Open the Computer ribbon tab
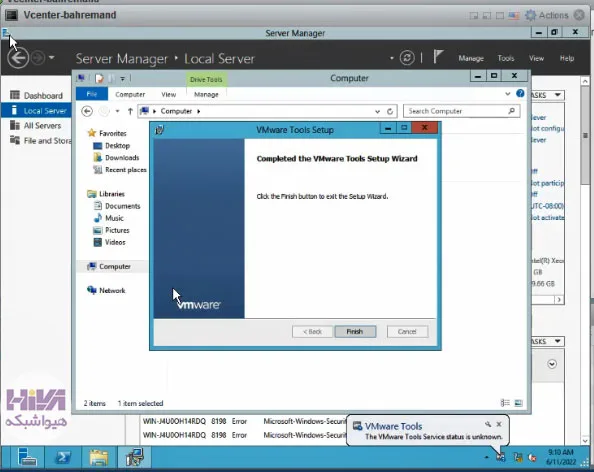The image size is (594, 472). tap(130, 94)
